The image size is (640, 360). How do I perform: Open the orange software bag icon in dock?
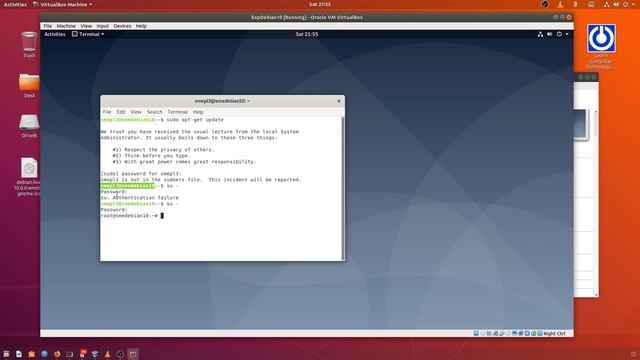pos(31,354)
